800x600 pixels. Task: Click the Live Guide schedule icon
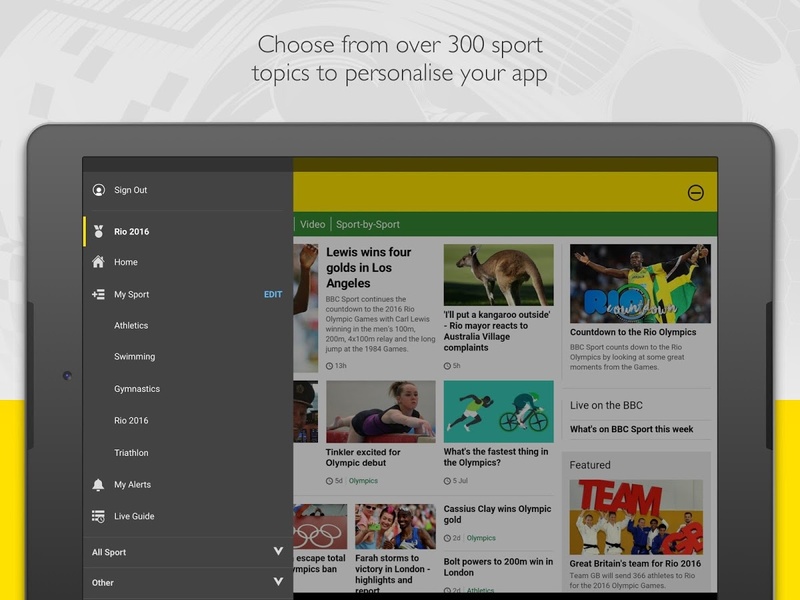[98, 516]
